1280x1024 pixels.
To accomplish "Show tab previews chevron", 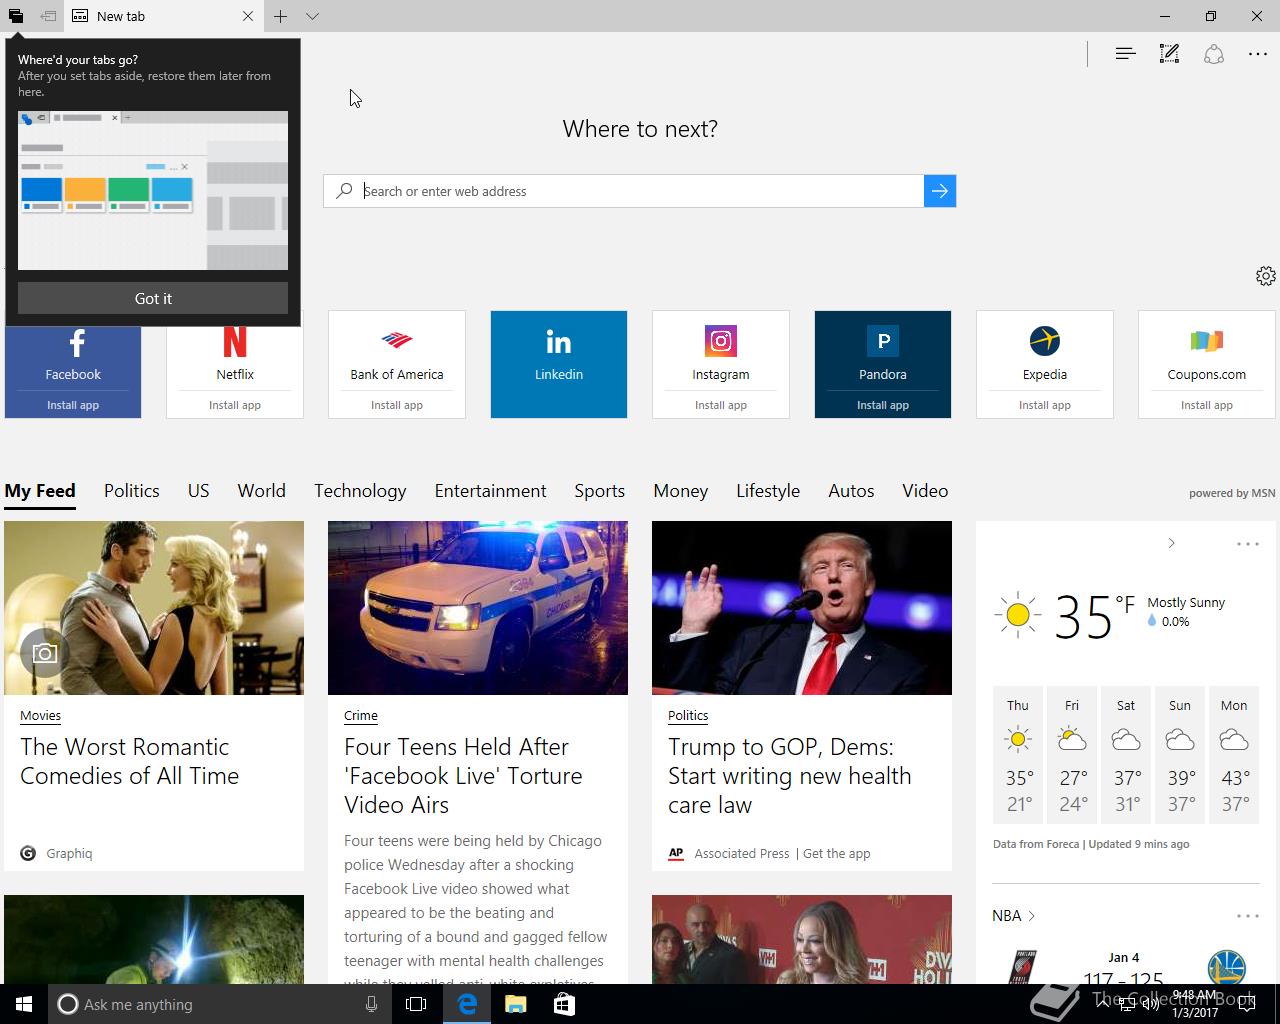I will [x=312, y=16].
